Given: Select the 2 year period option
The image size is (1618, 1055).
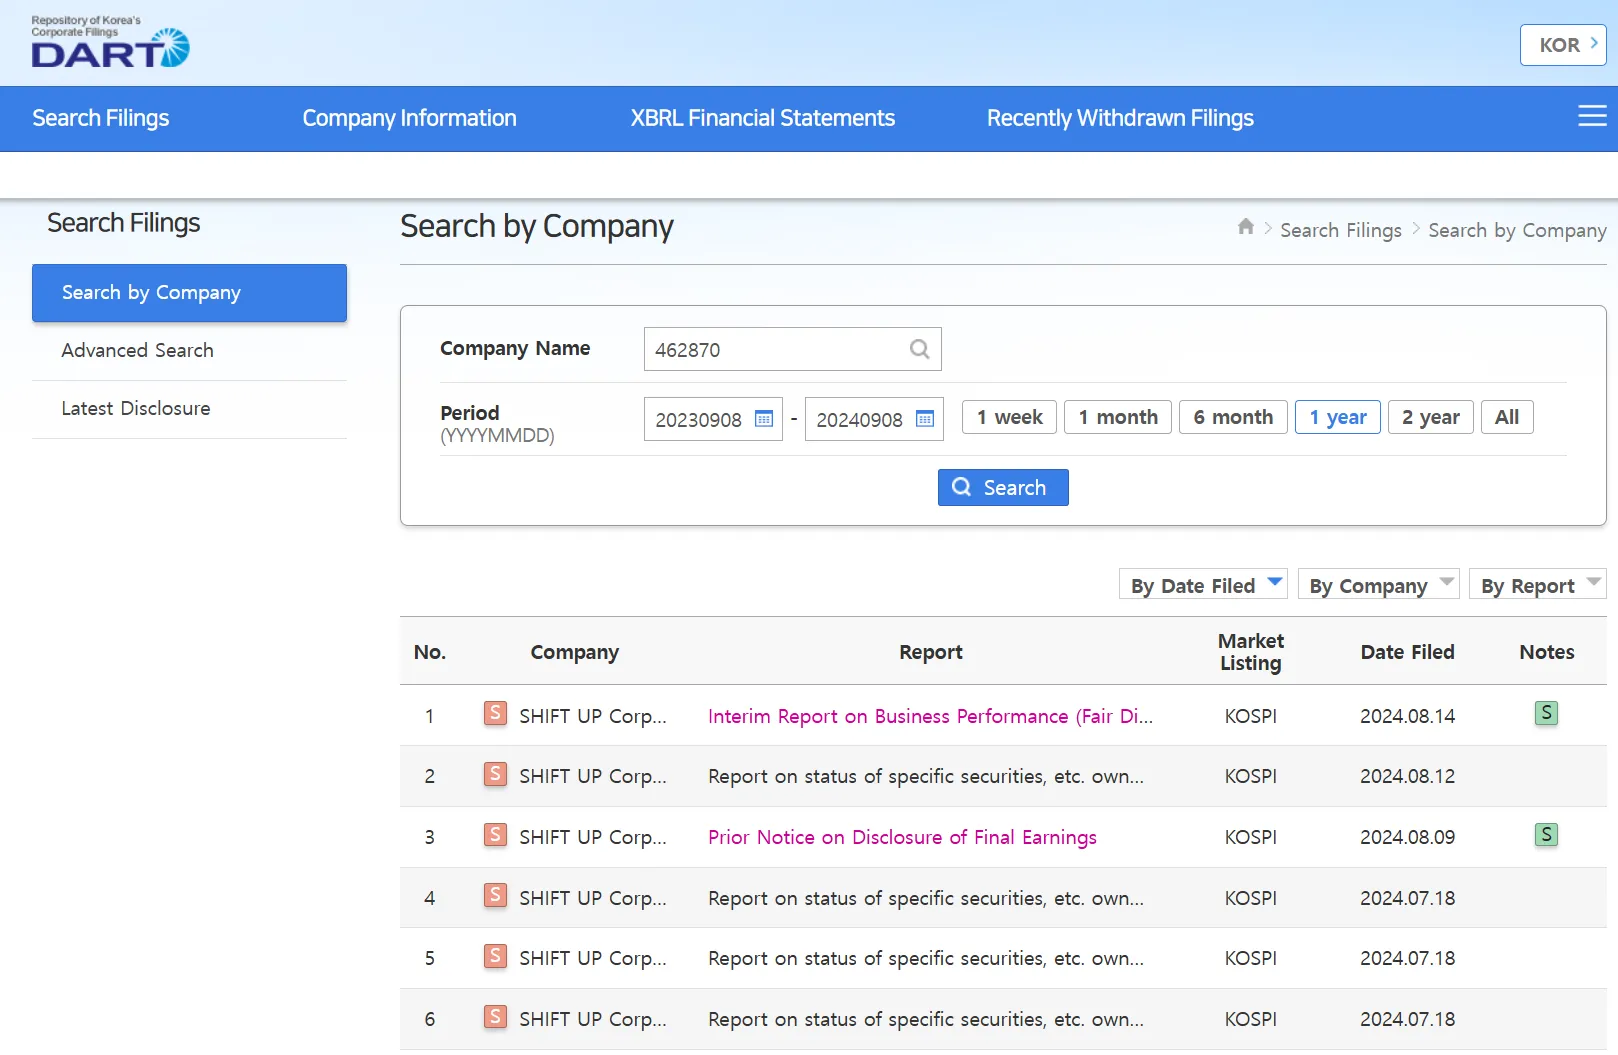Looking at the screenshot, I should 1430,417.
